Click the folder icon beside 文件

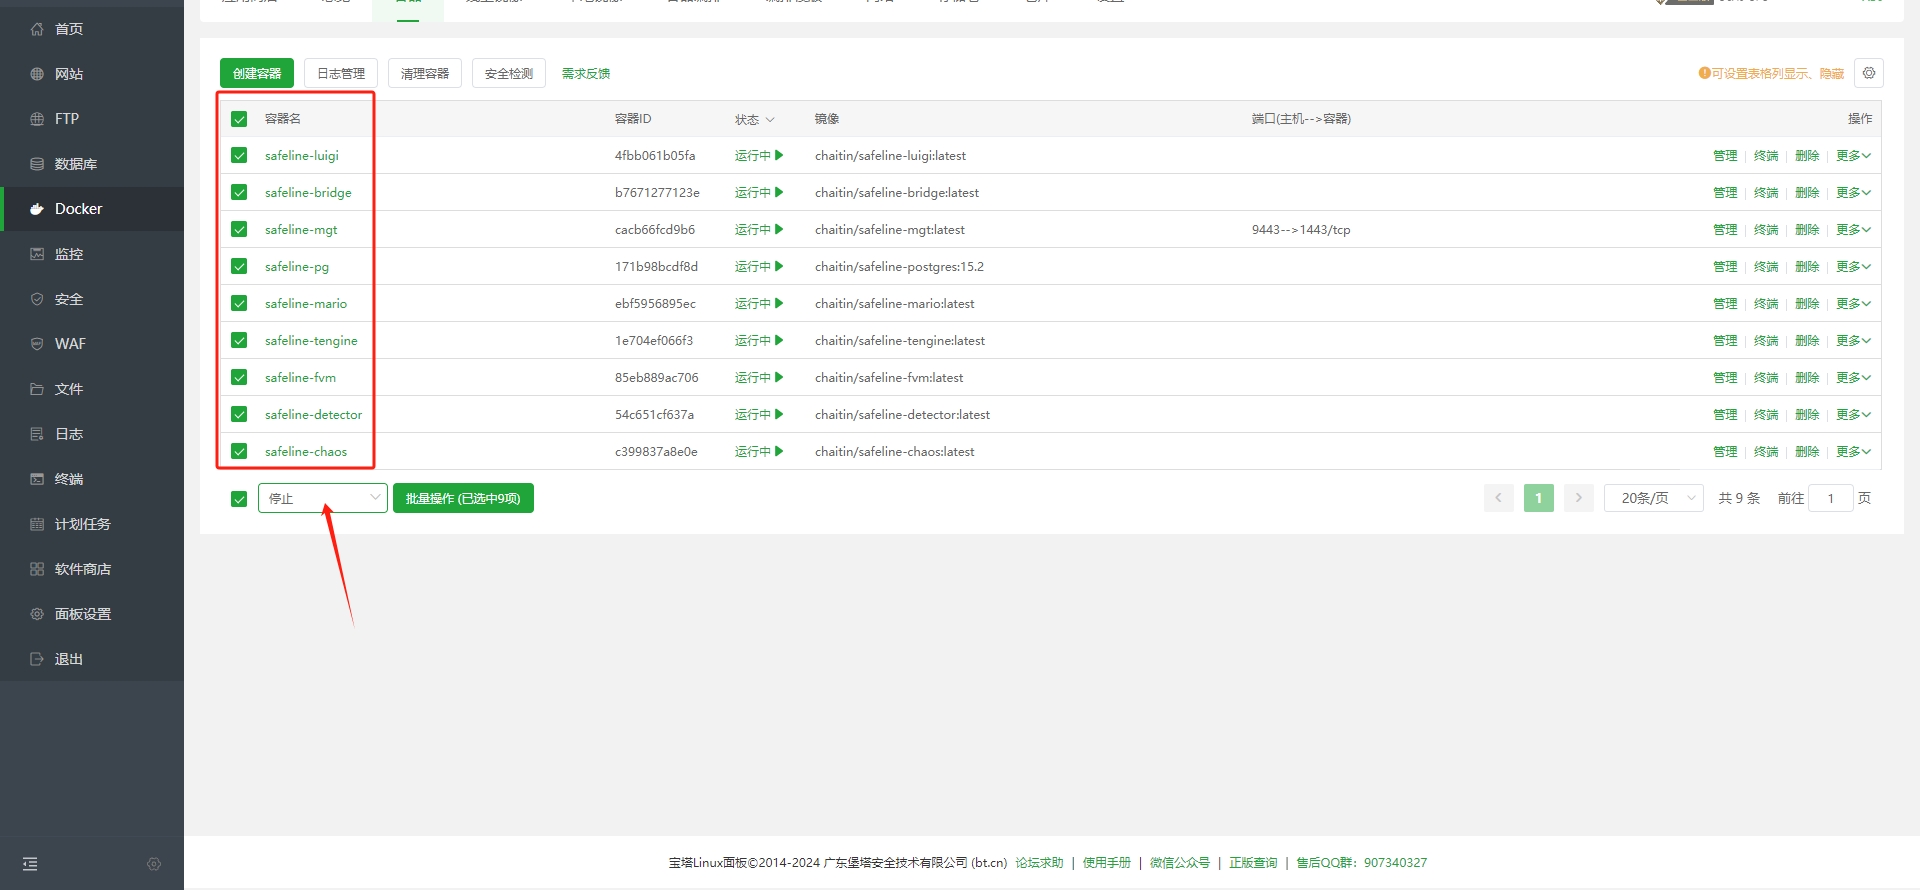pyautogui.click(x=37, y=389)
